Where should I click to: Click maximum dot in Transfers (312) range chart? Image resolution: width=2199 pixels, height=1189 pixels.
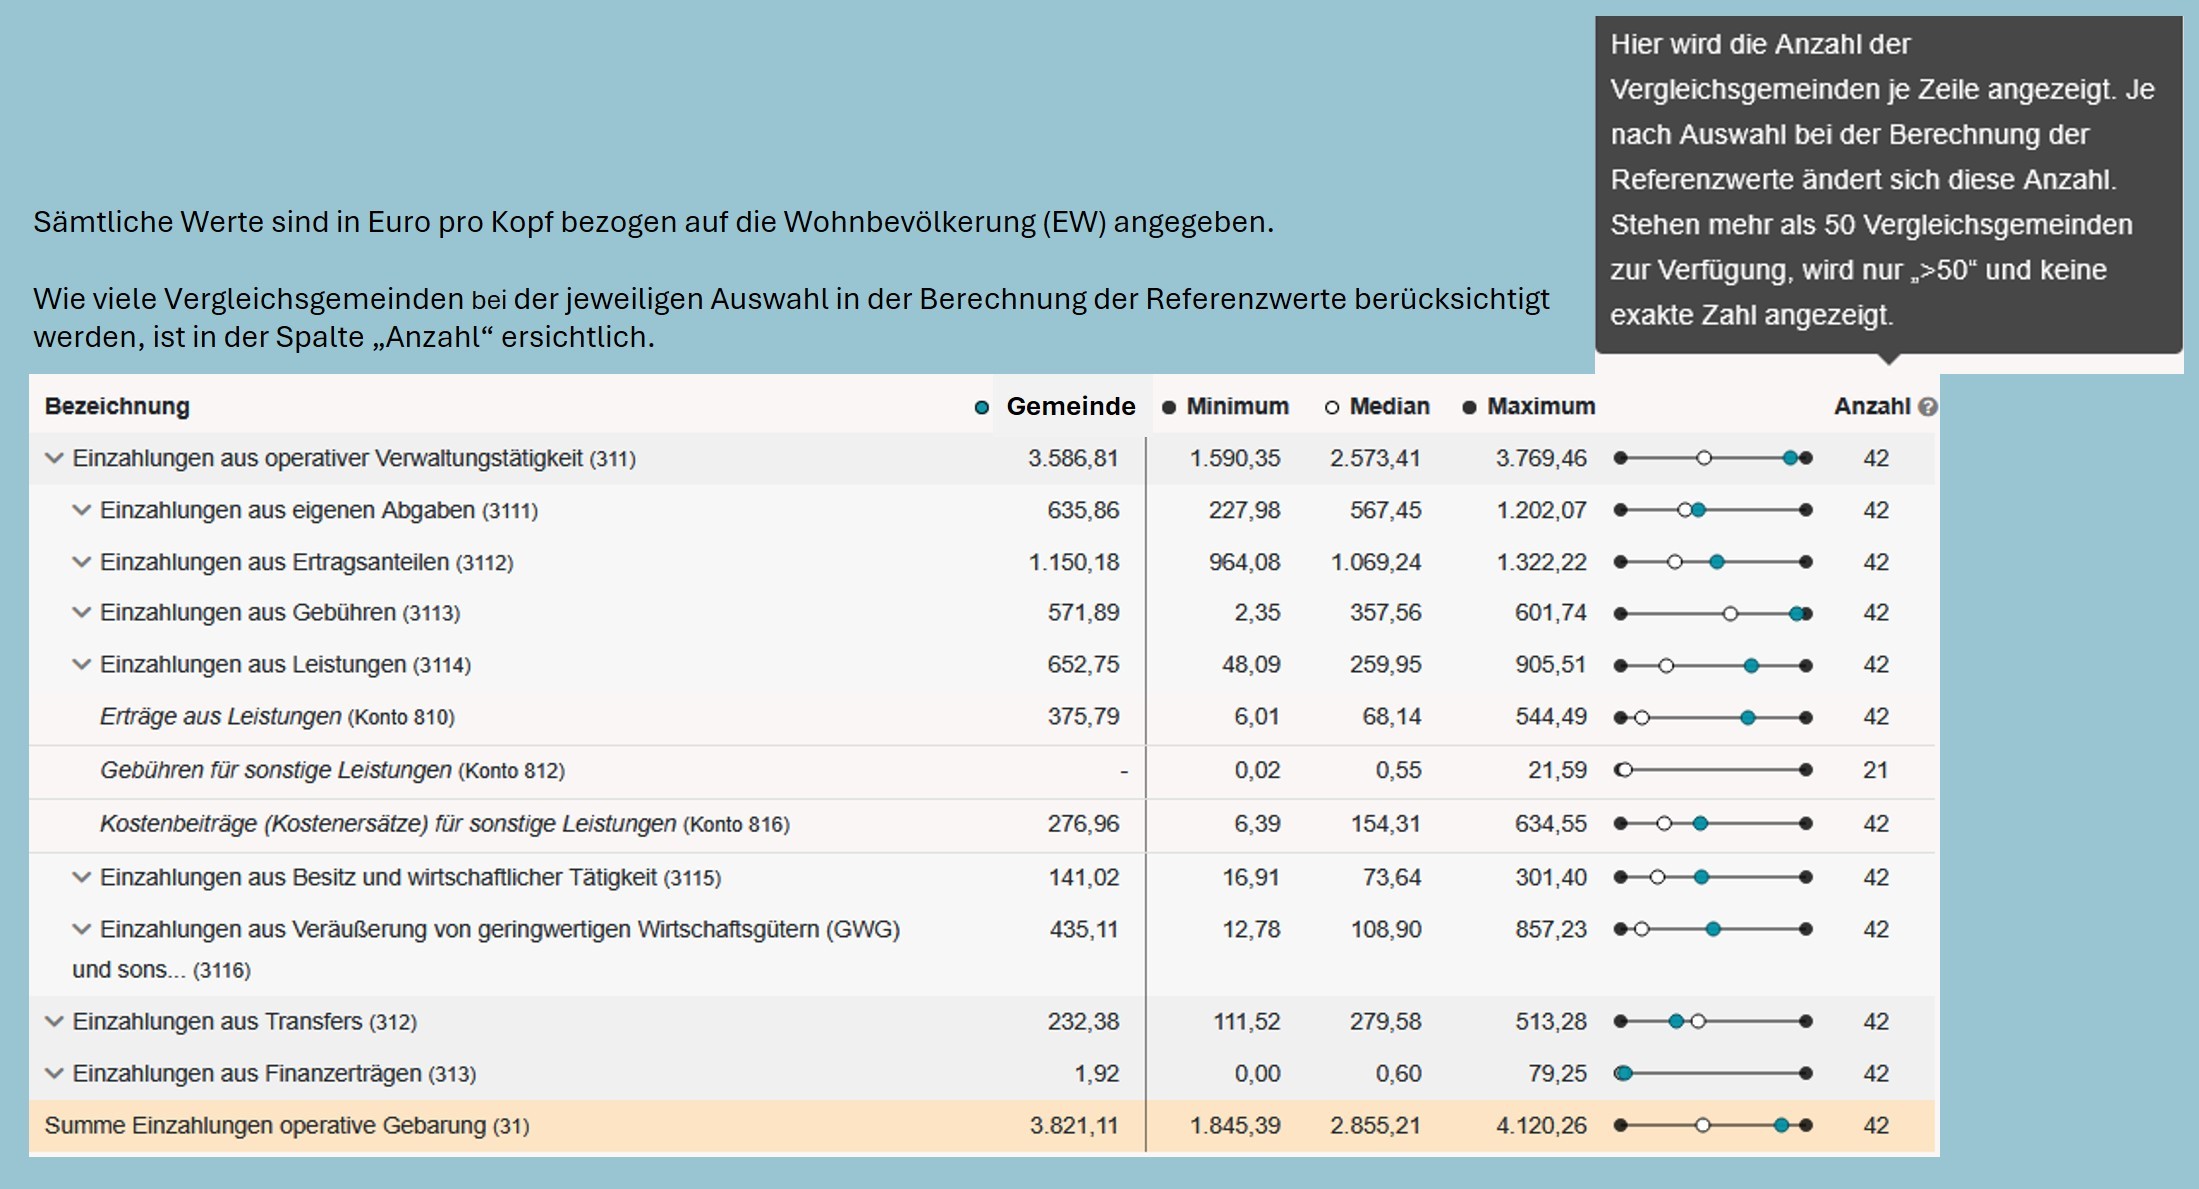1806,1022
